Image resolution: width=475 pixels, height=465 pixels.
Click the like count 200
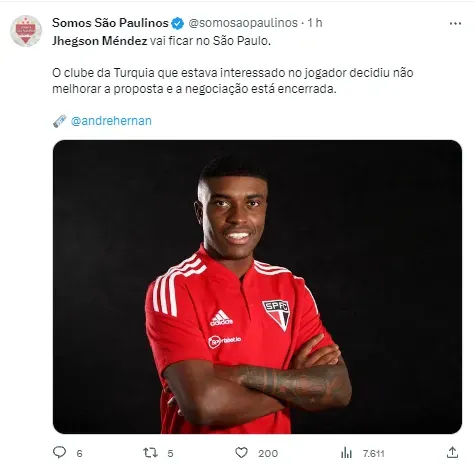(268, 453)
